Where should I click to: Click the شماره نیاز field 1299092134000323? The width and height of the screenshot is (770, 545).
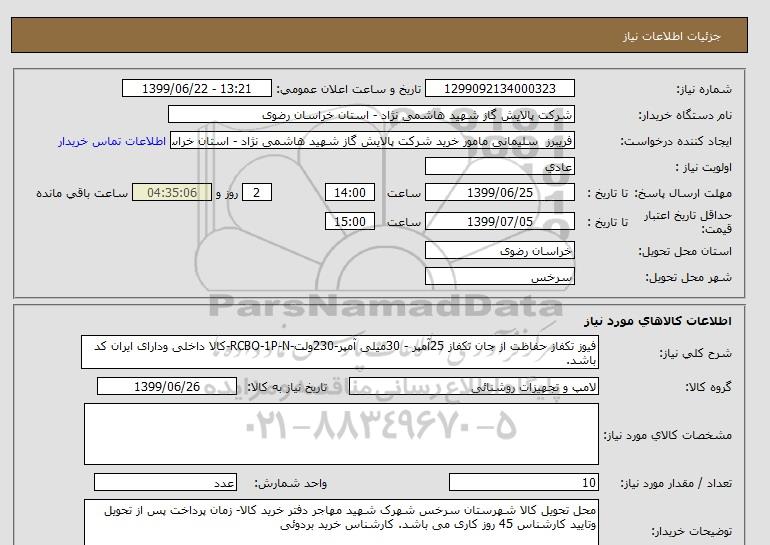point(499,89)
